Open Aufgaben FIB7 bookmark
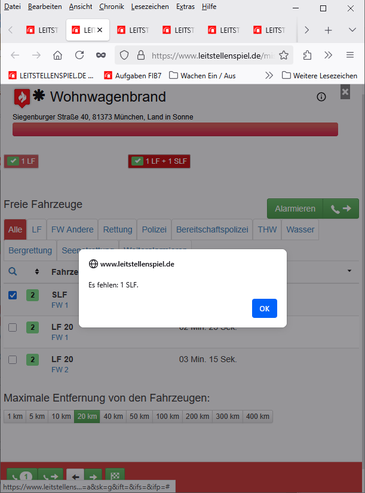The width and height of the screenshot is (365, 493). pos(132,76)
